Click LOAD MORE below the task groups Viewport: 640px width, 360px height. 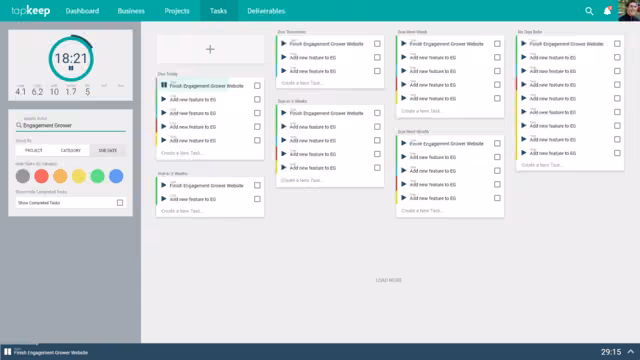pos(389,280)
